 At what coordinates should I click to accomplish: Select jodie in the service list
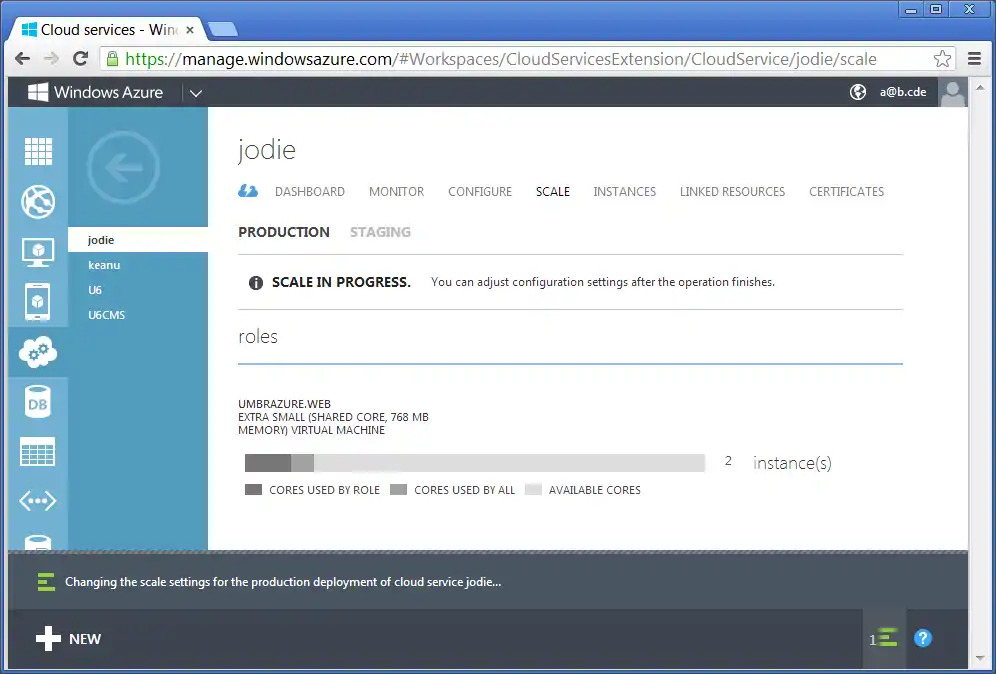(x=138, y=239)
